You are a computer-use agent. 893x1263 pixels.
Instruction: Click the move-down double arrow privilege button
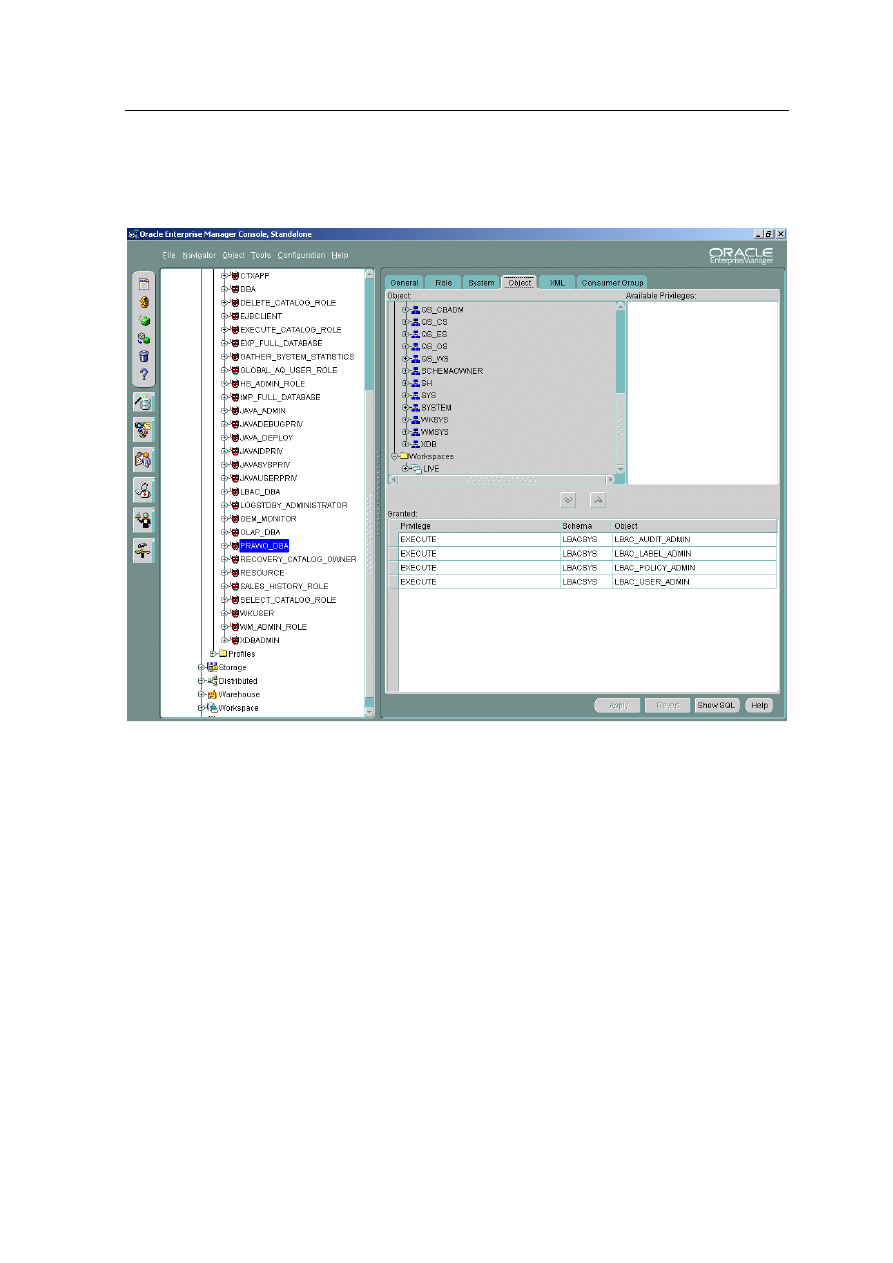tap(568, 500)
